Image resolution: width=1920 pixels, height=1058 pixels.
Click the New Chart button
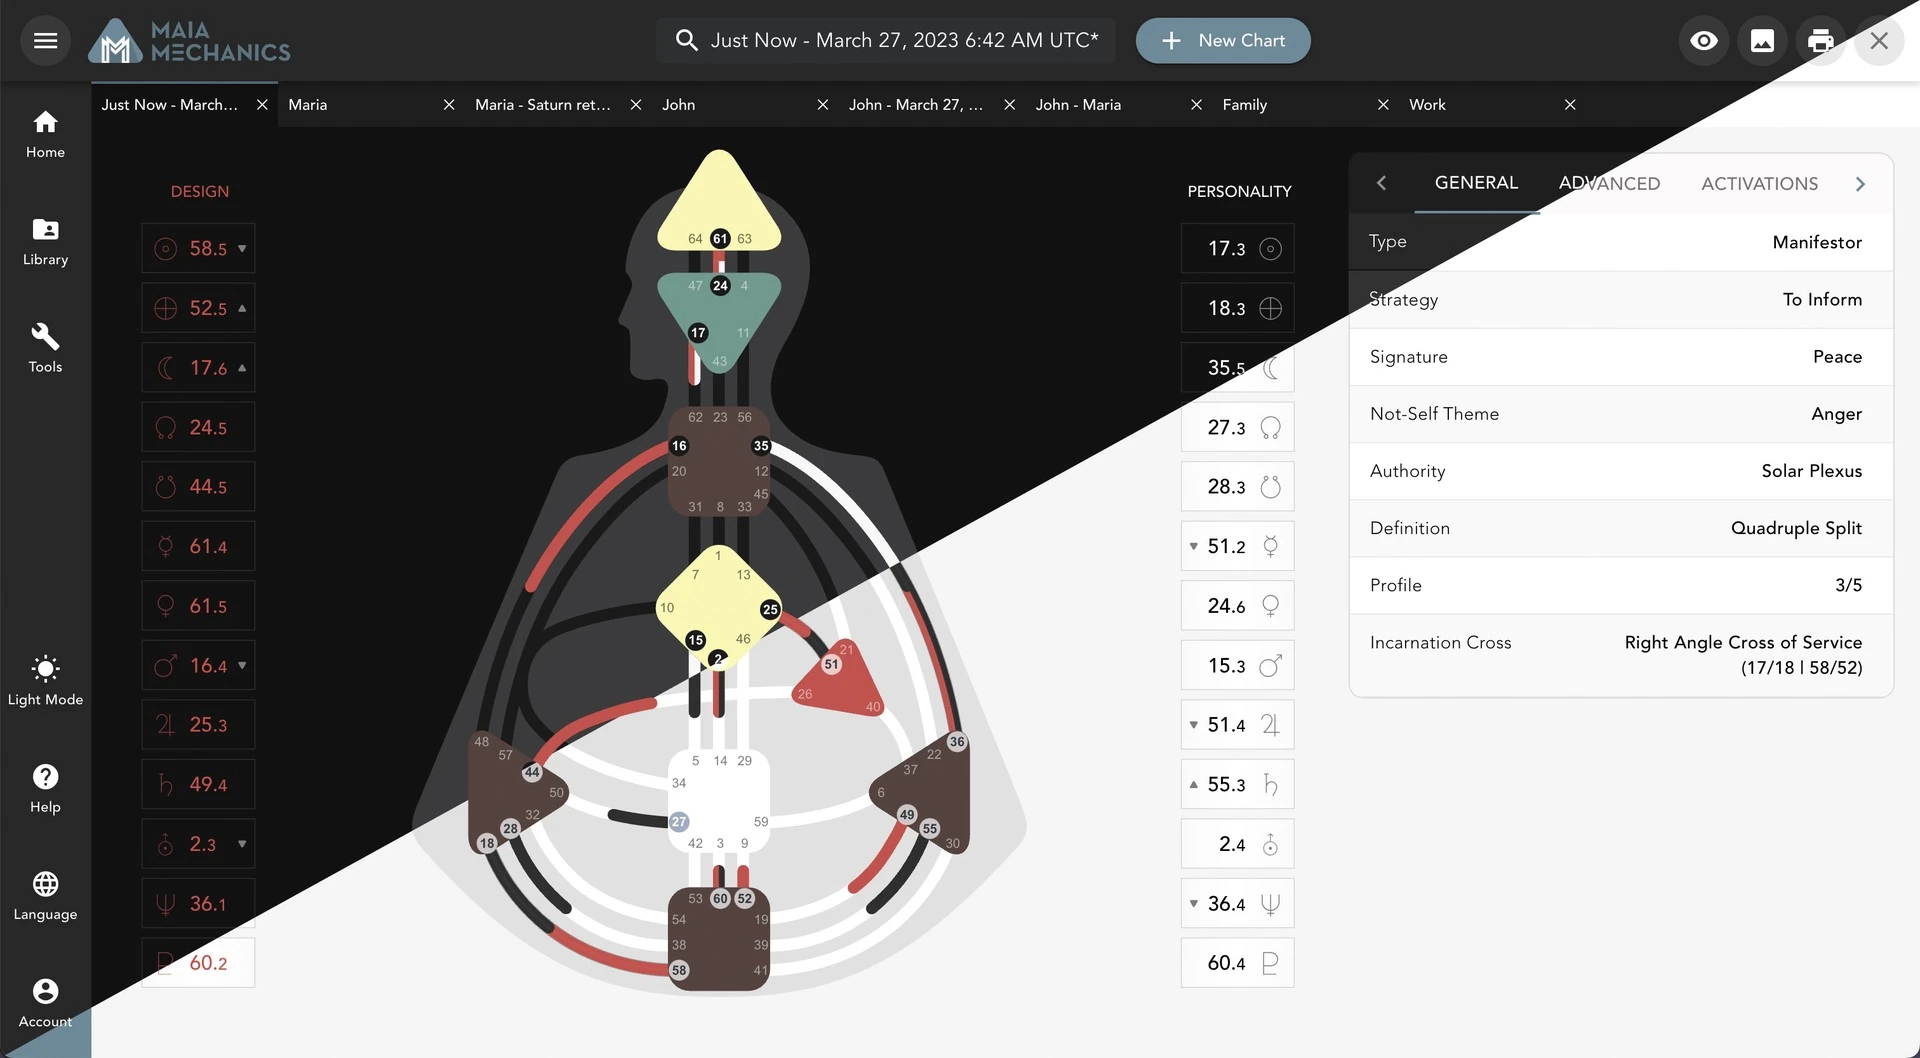pyautogui.click(x=1223, y=41)
